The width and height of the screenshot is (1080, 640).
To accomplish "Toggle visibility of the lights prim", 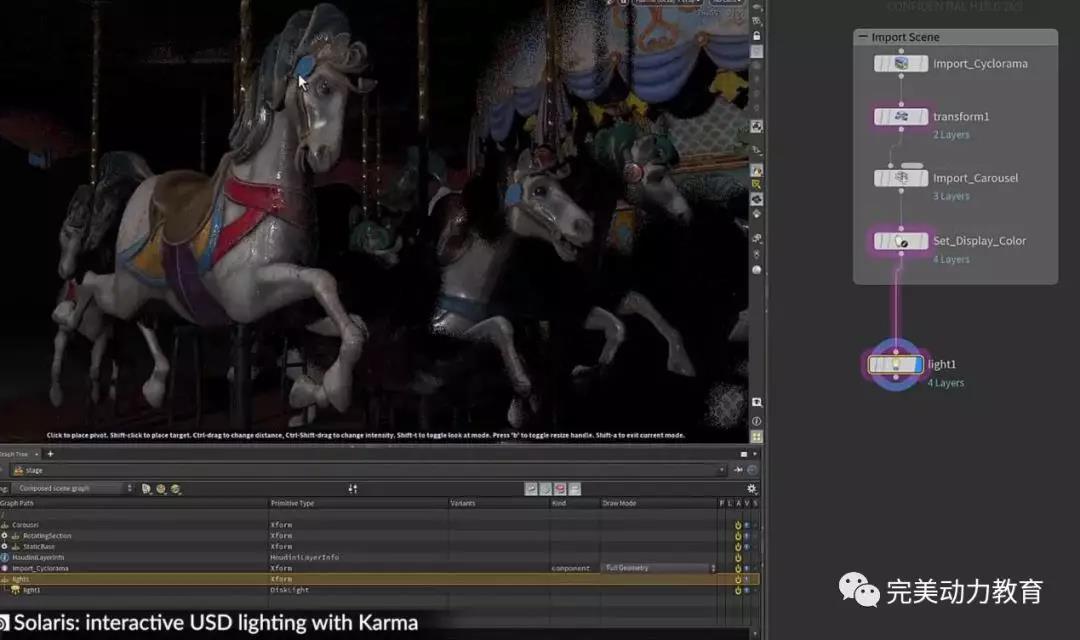I will click(746, 579).
